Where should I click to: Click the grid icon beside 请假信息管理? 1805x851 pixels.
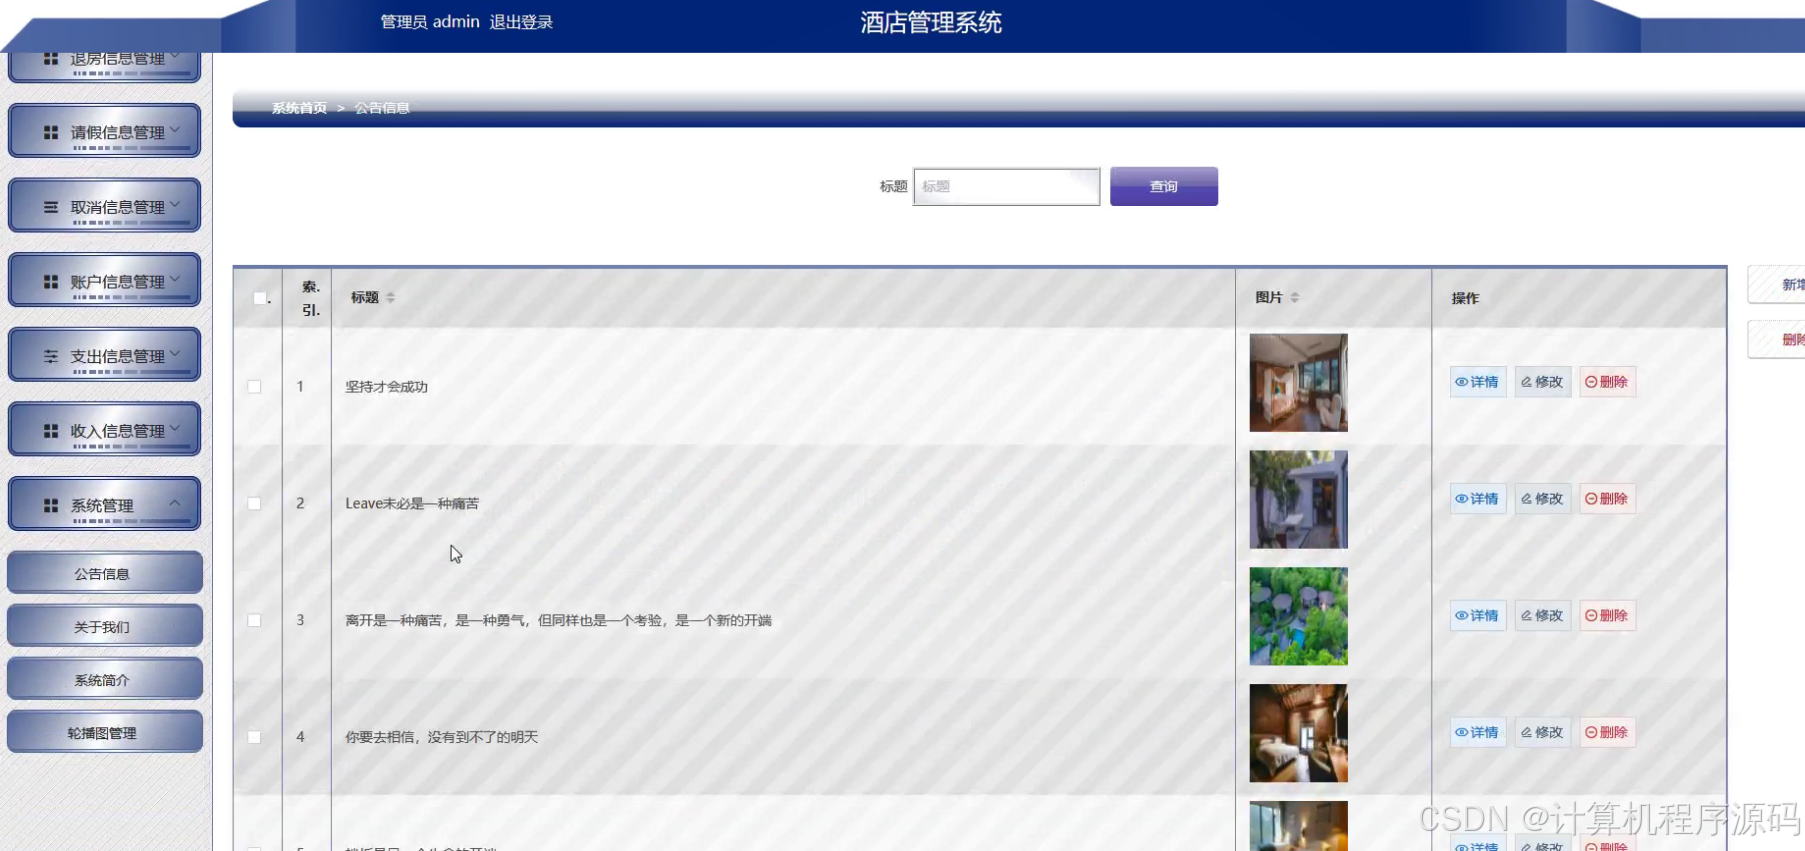[x=51, y=132]
